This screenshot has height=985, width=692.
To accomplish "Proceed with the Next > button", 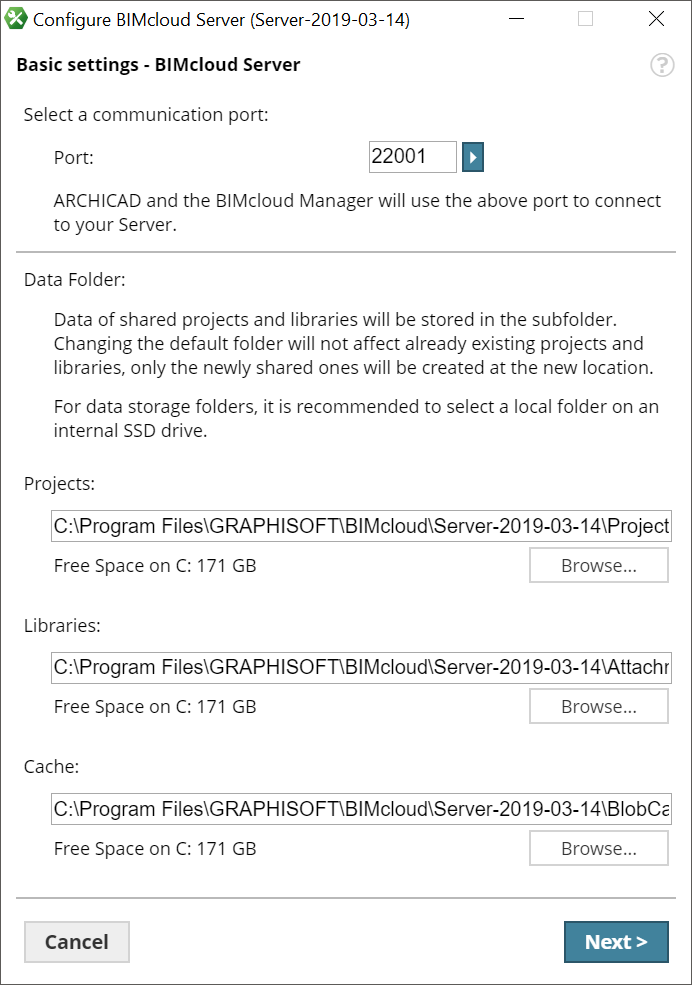I will [x=616, y=942].
